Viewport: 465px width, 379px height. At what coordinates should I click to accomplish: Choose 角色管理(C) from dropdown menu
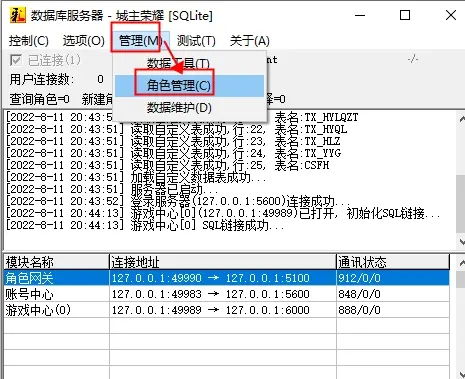(x=189, y=86)
